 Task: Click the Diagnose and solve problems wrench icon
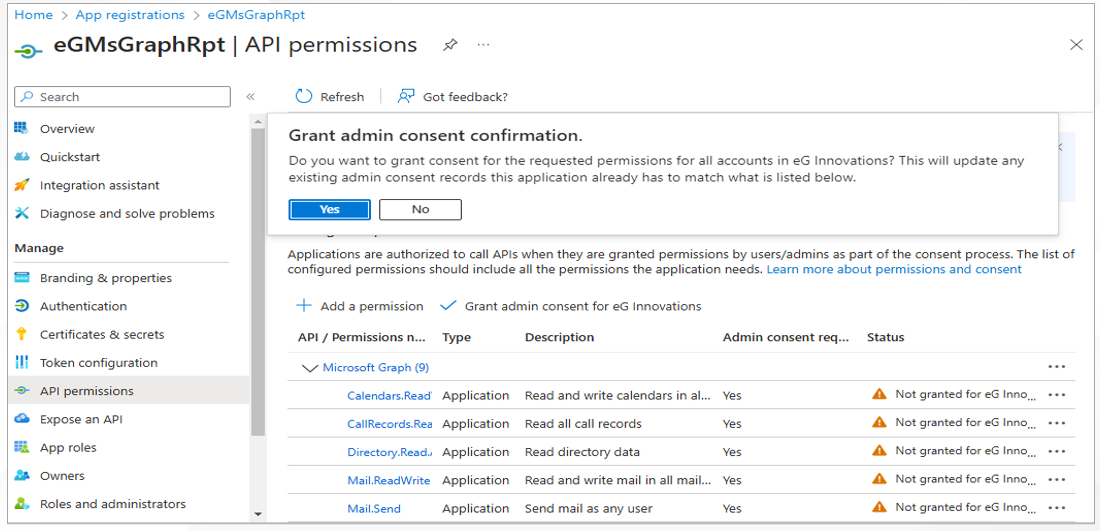click(22, 213)
